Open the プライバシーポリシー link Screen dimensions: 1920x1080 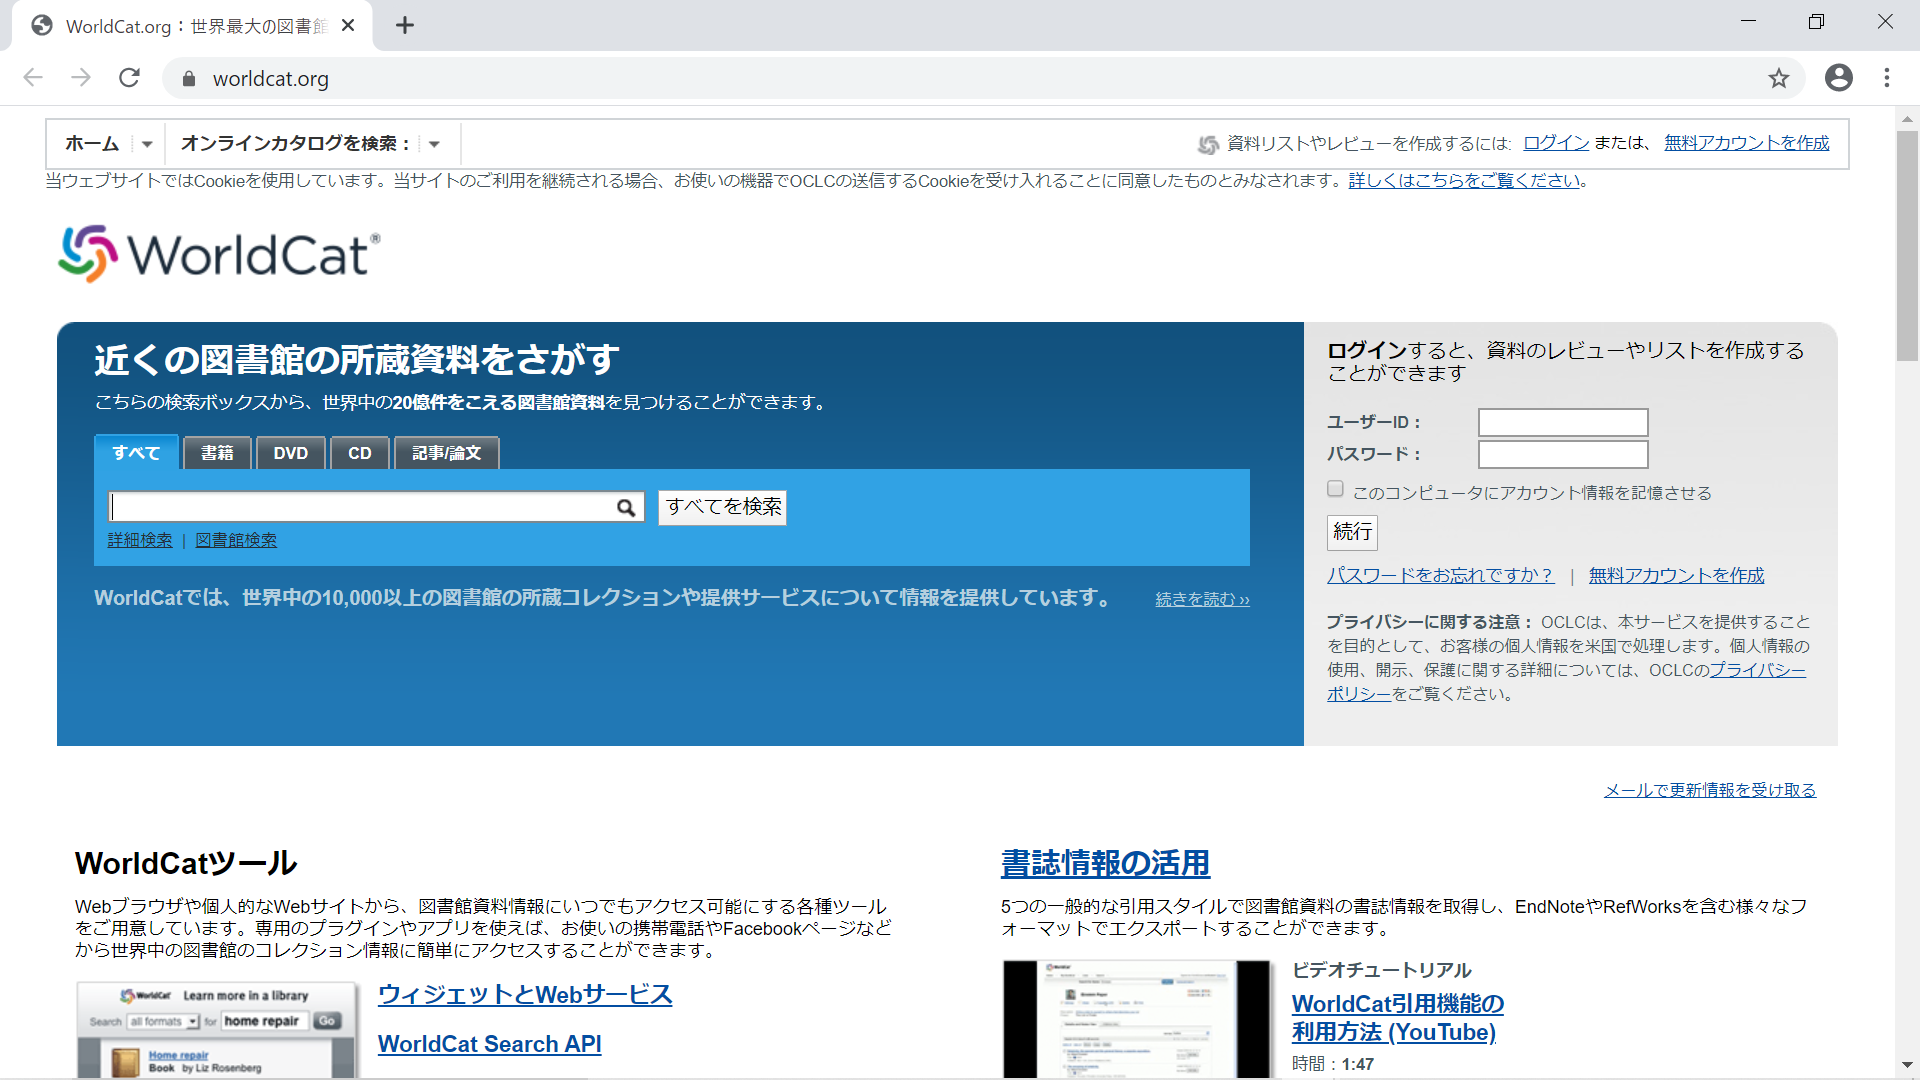point(1757,670)
